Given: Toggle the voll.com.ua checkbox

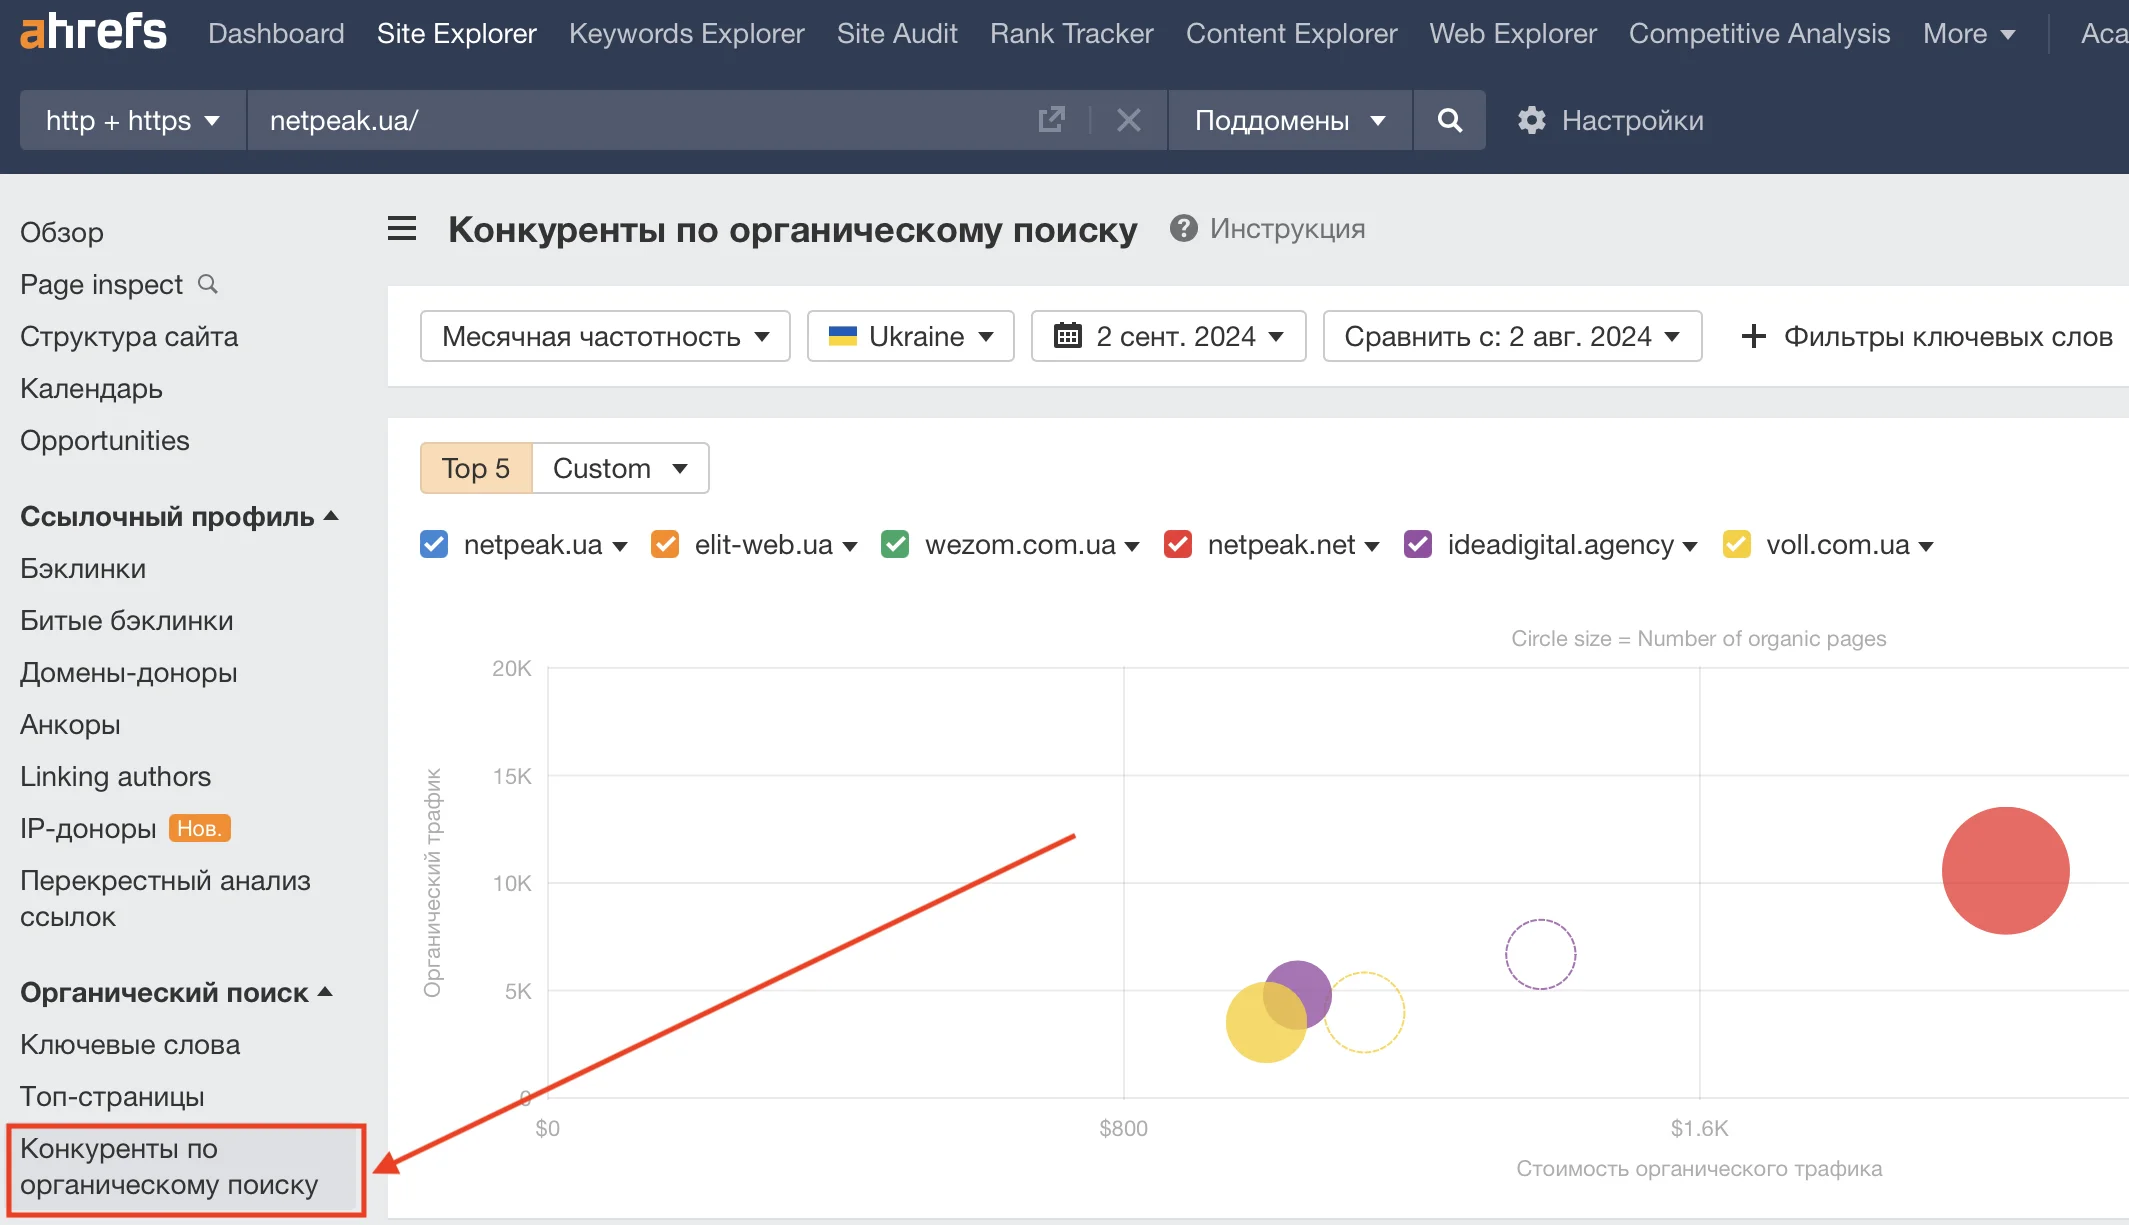Looking at the screenshot, I should pos(1737,544).
